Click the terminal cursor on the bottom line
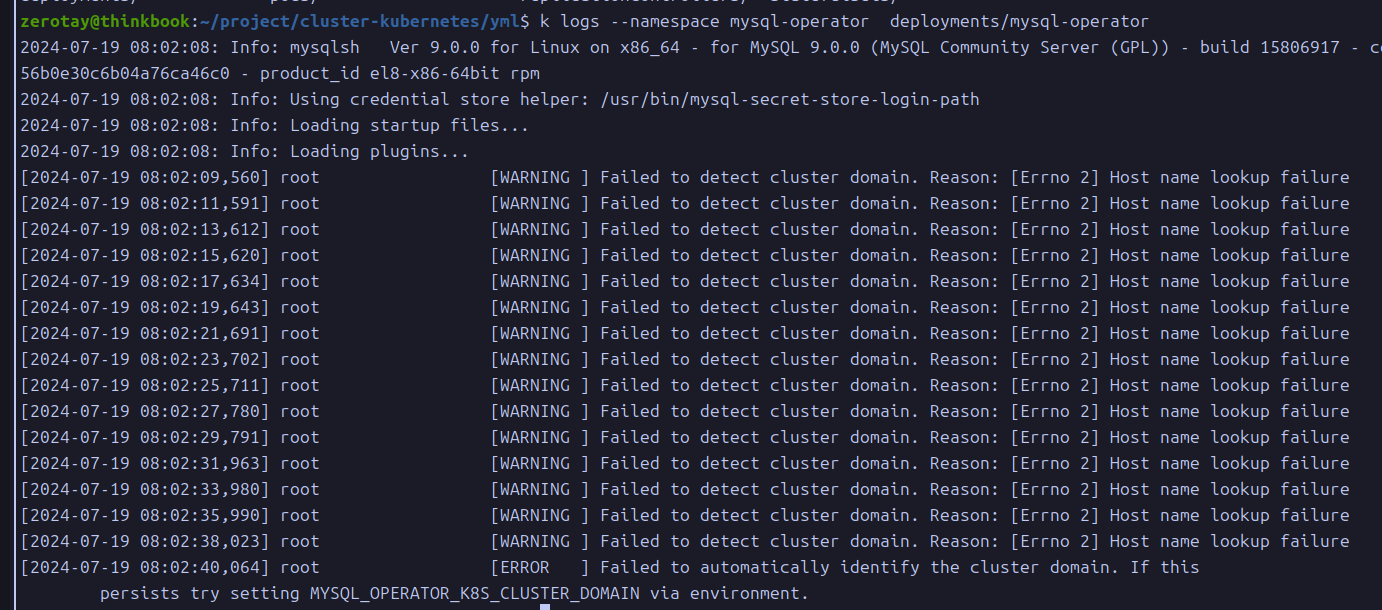The width and height of the screenshot is (1382, 610). [x=545, y=605]
